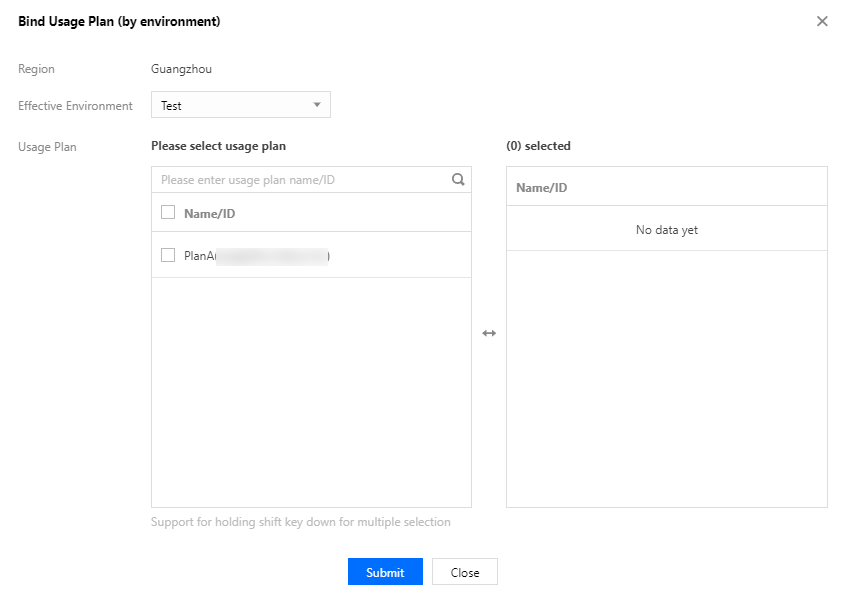This screenshot has width=846, height=601.
Task: Click the Guangzhou region value
Action: (x=181, y=69)
